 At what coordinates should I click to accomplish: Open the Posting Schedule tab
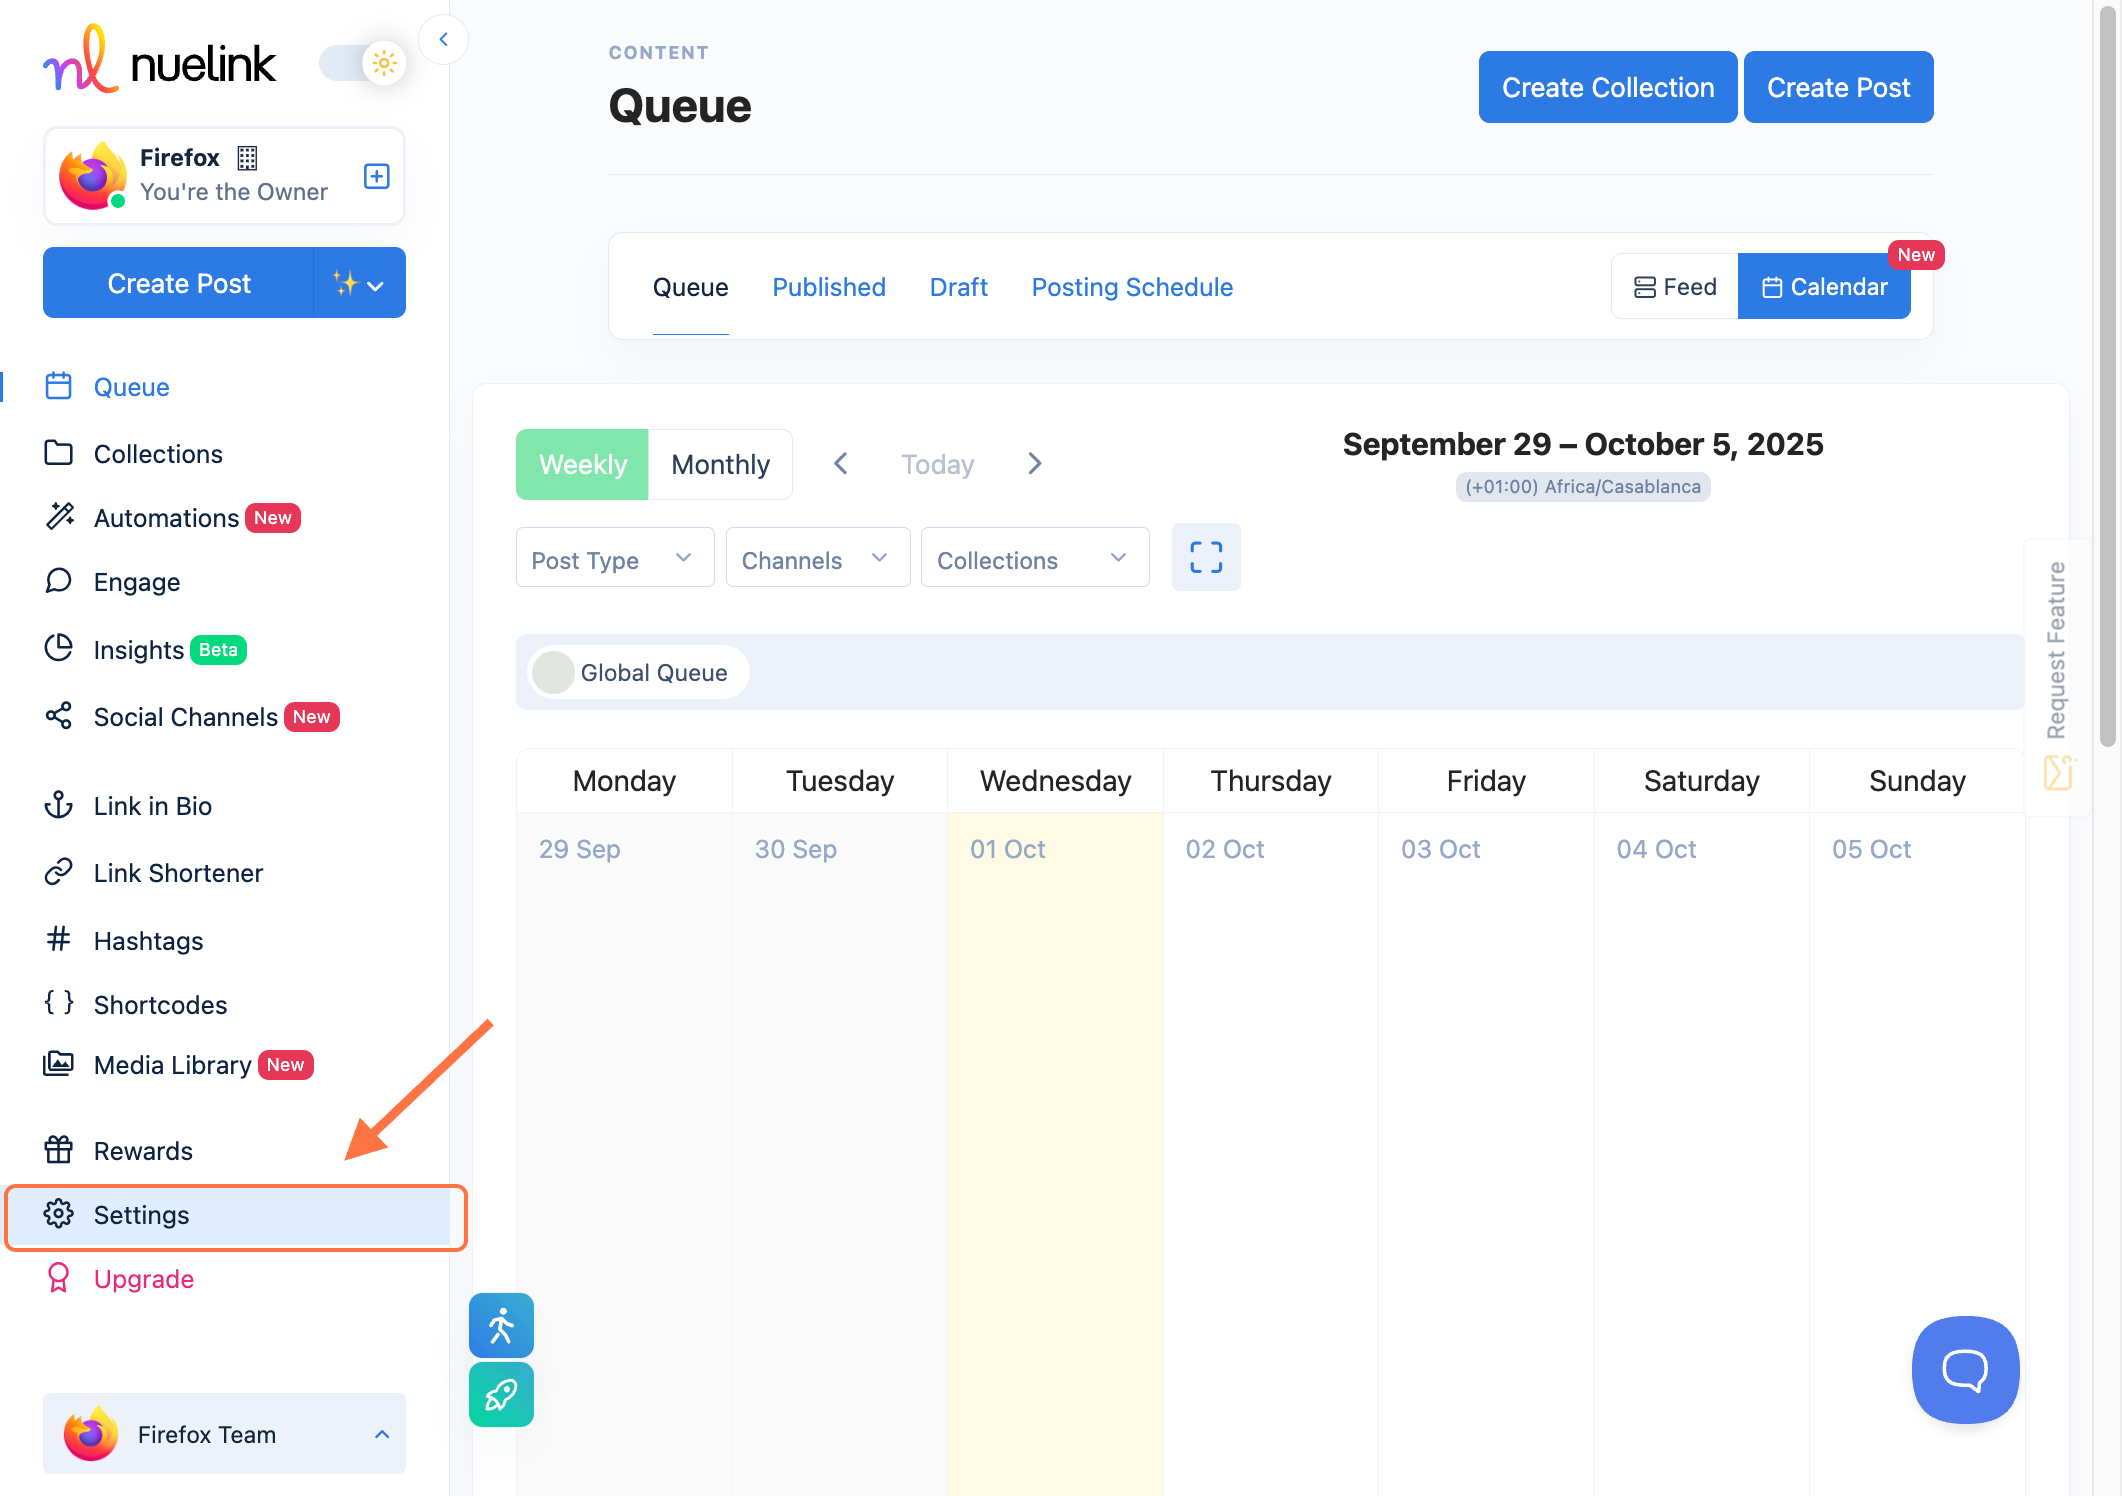(1132, 287)
